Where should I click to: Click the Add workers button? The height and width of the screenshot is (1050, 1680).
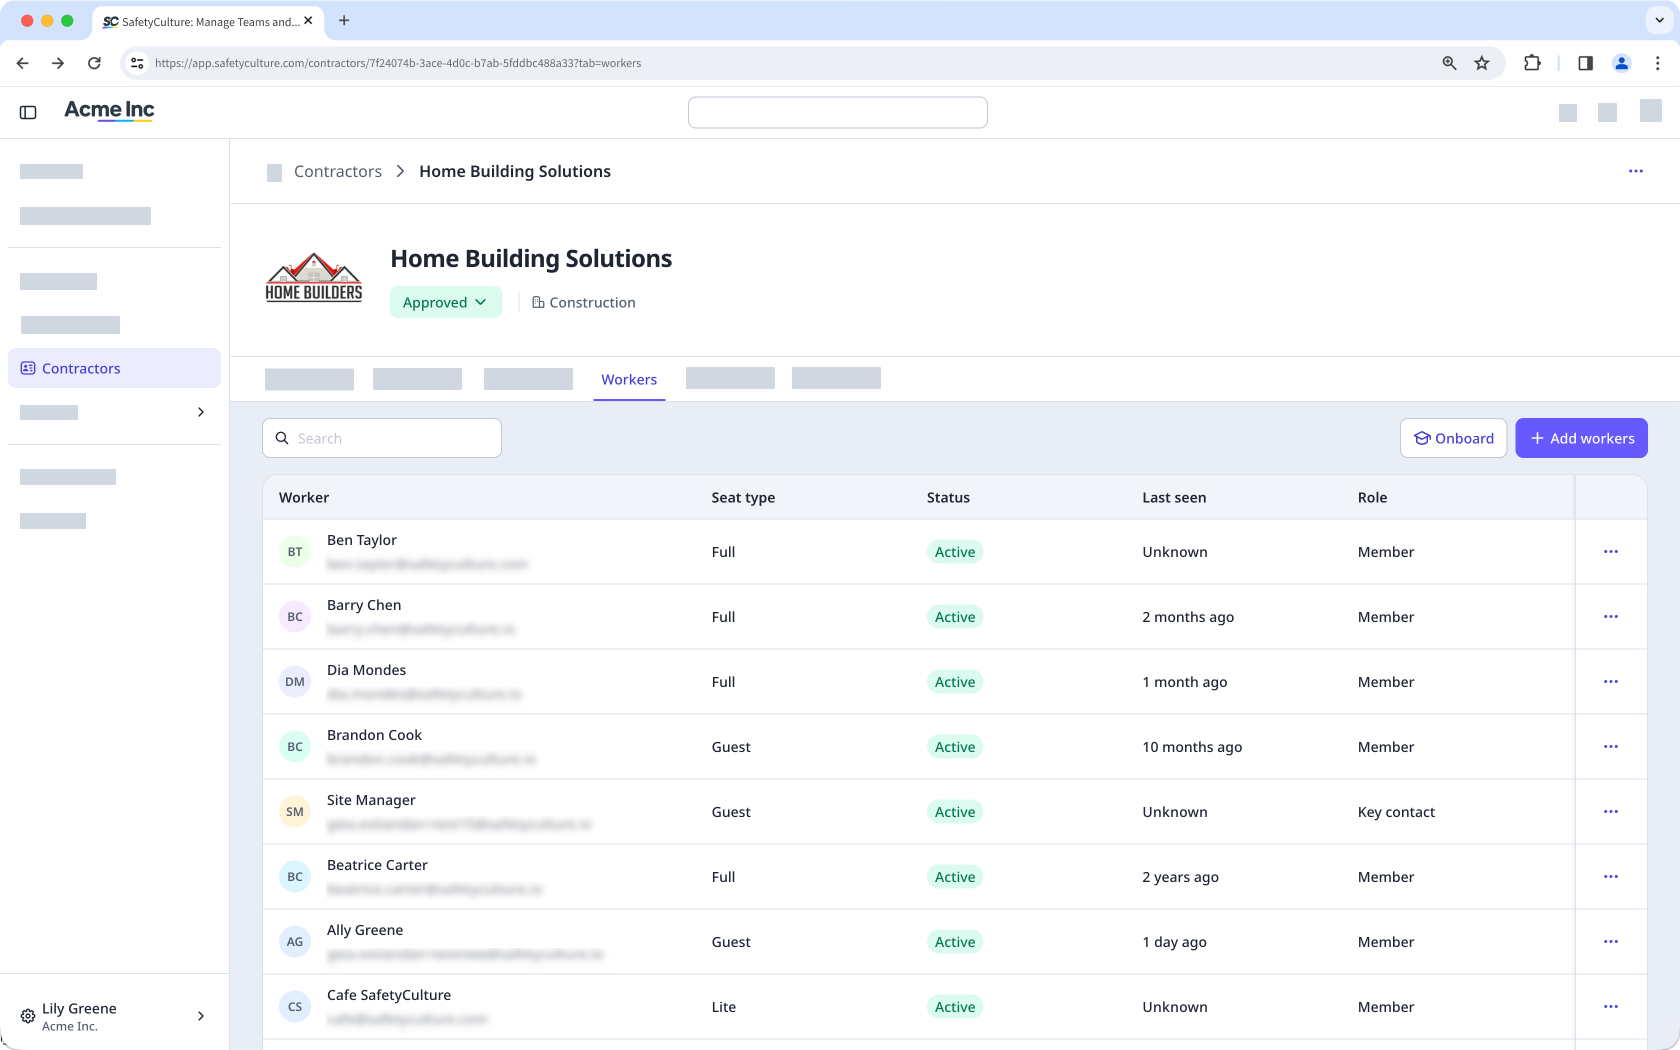coord(1581,438)
